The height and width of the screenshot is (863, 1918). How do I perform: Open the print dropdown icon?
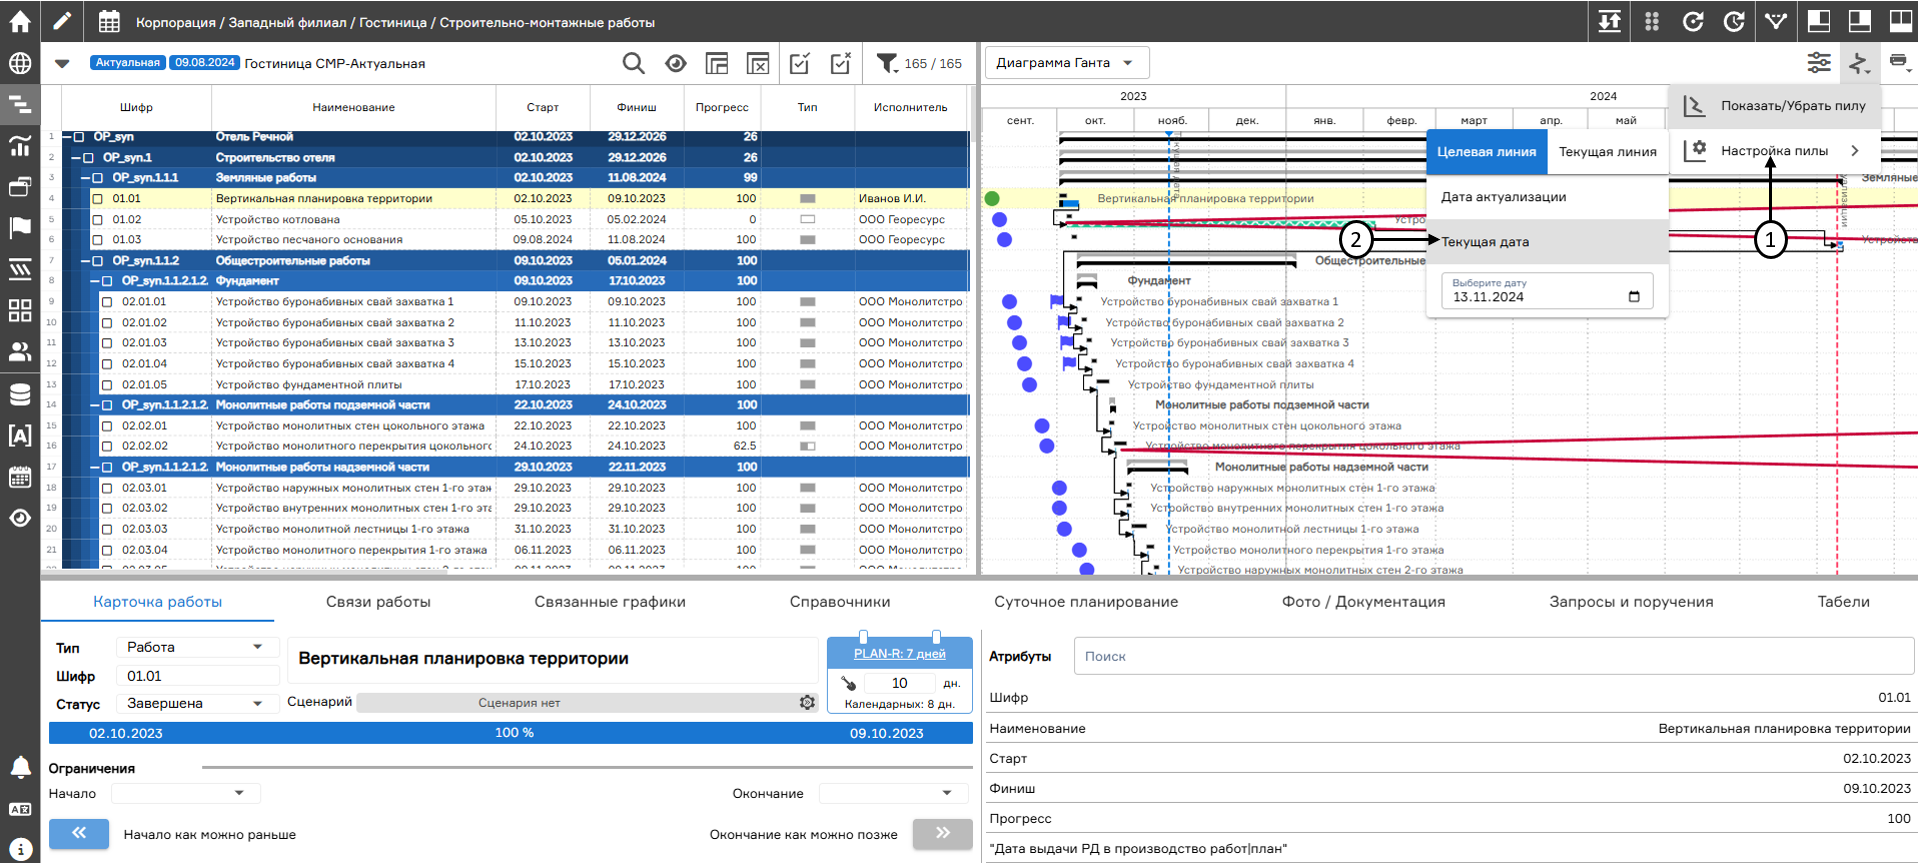tap(1898, 62)
